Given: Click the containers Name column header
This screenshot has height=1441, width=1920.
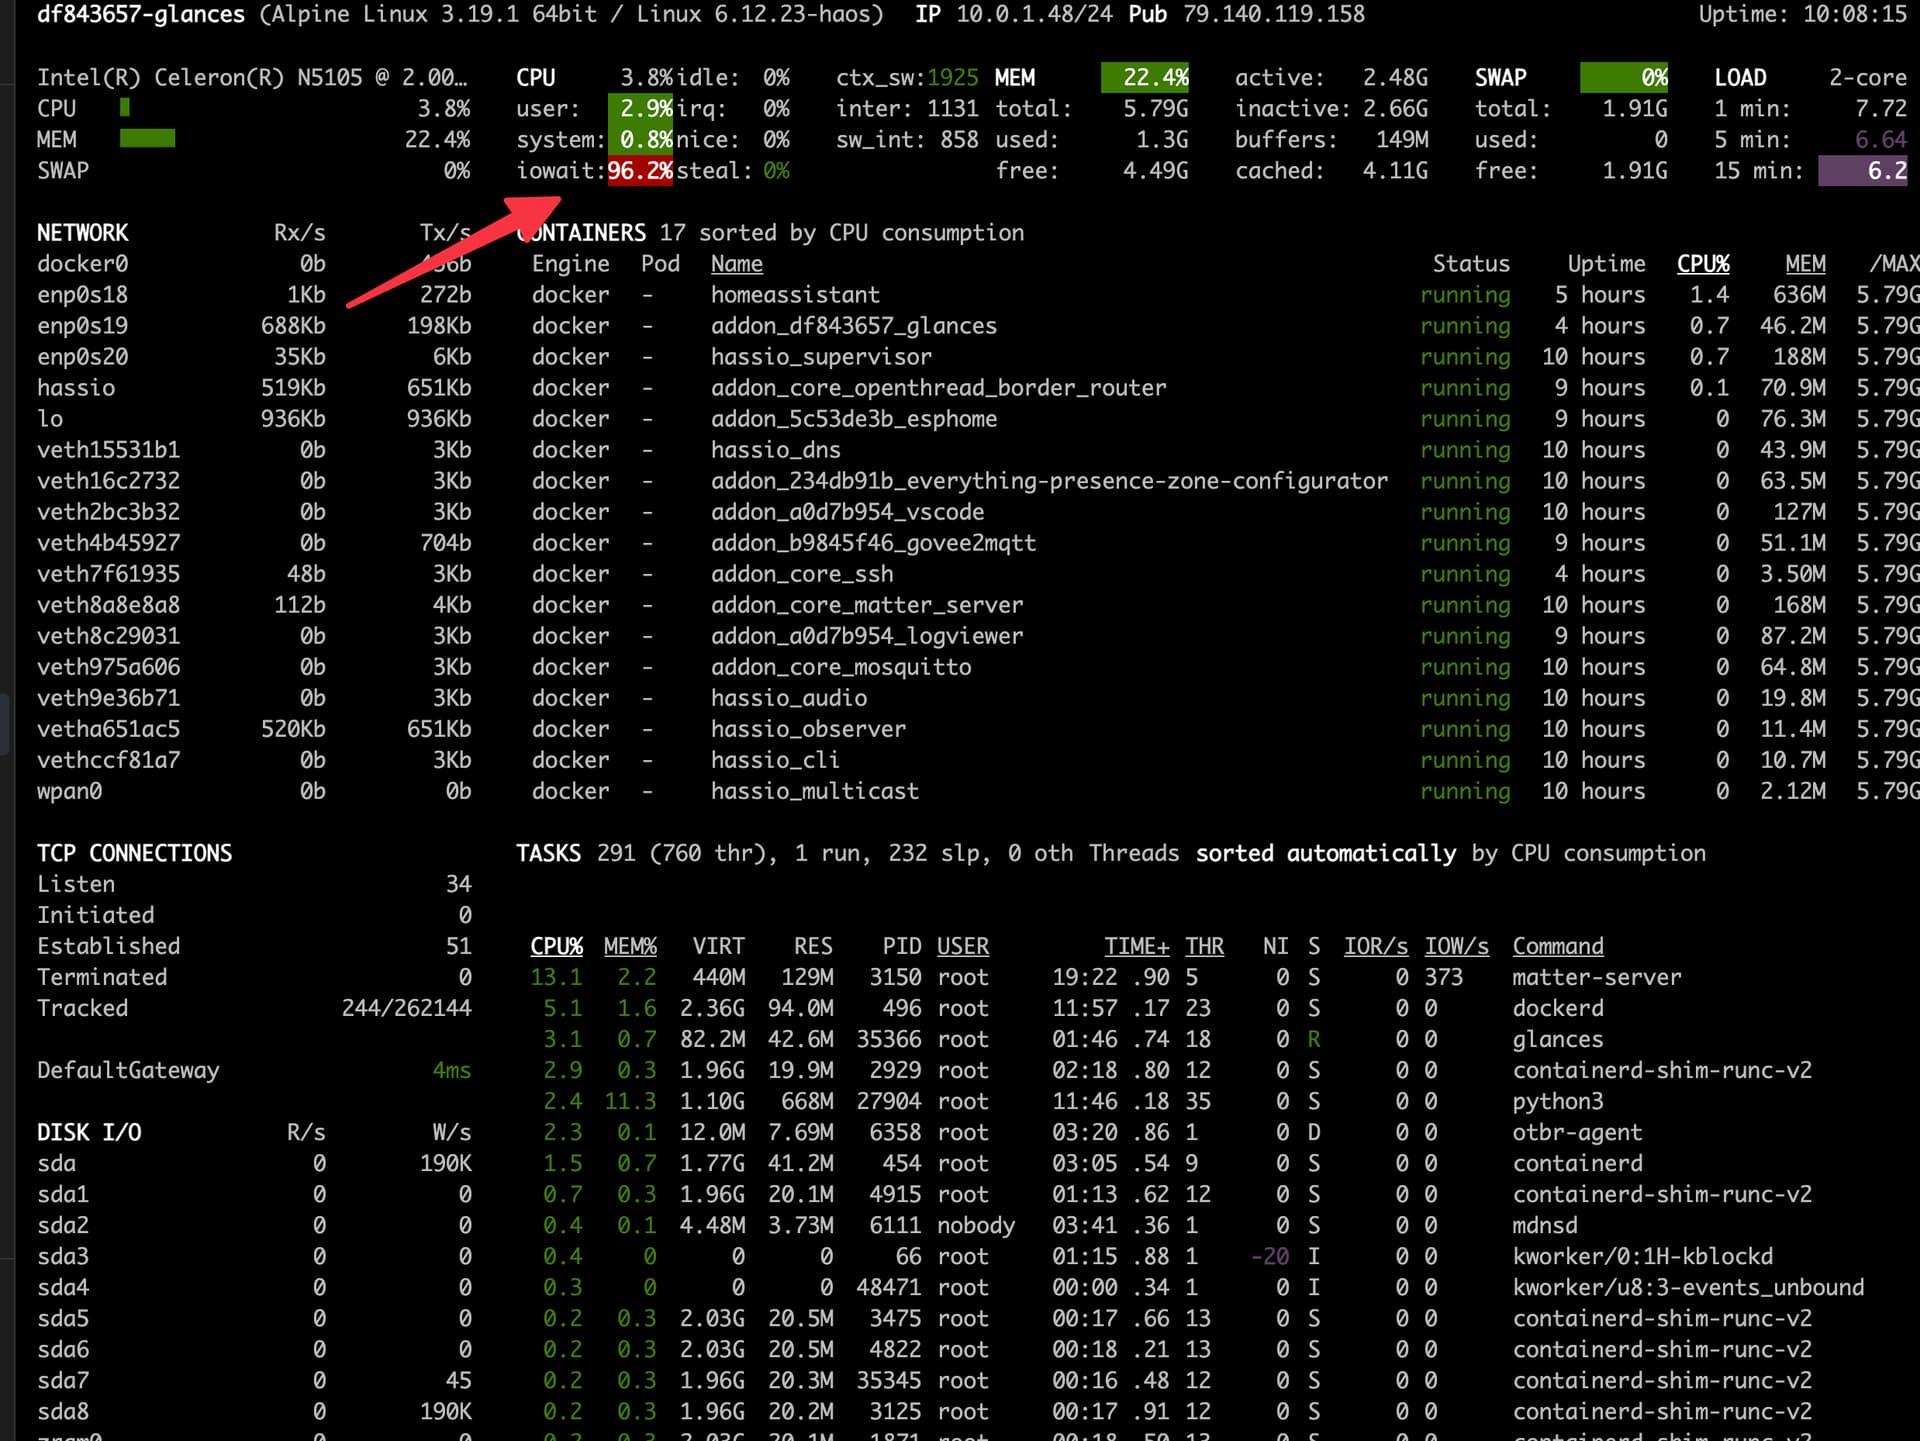Looking at the screenshot, I should pos(737,264).
